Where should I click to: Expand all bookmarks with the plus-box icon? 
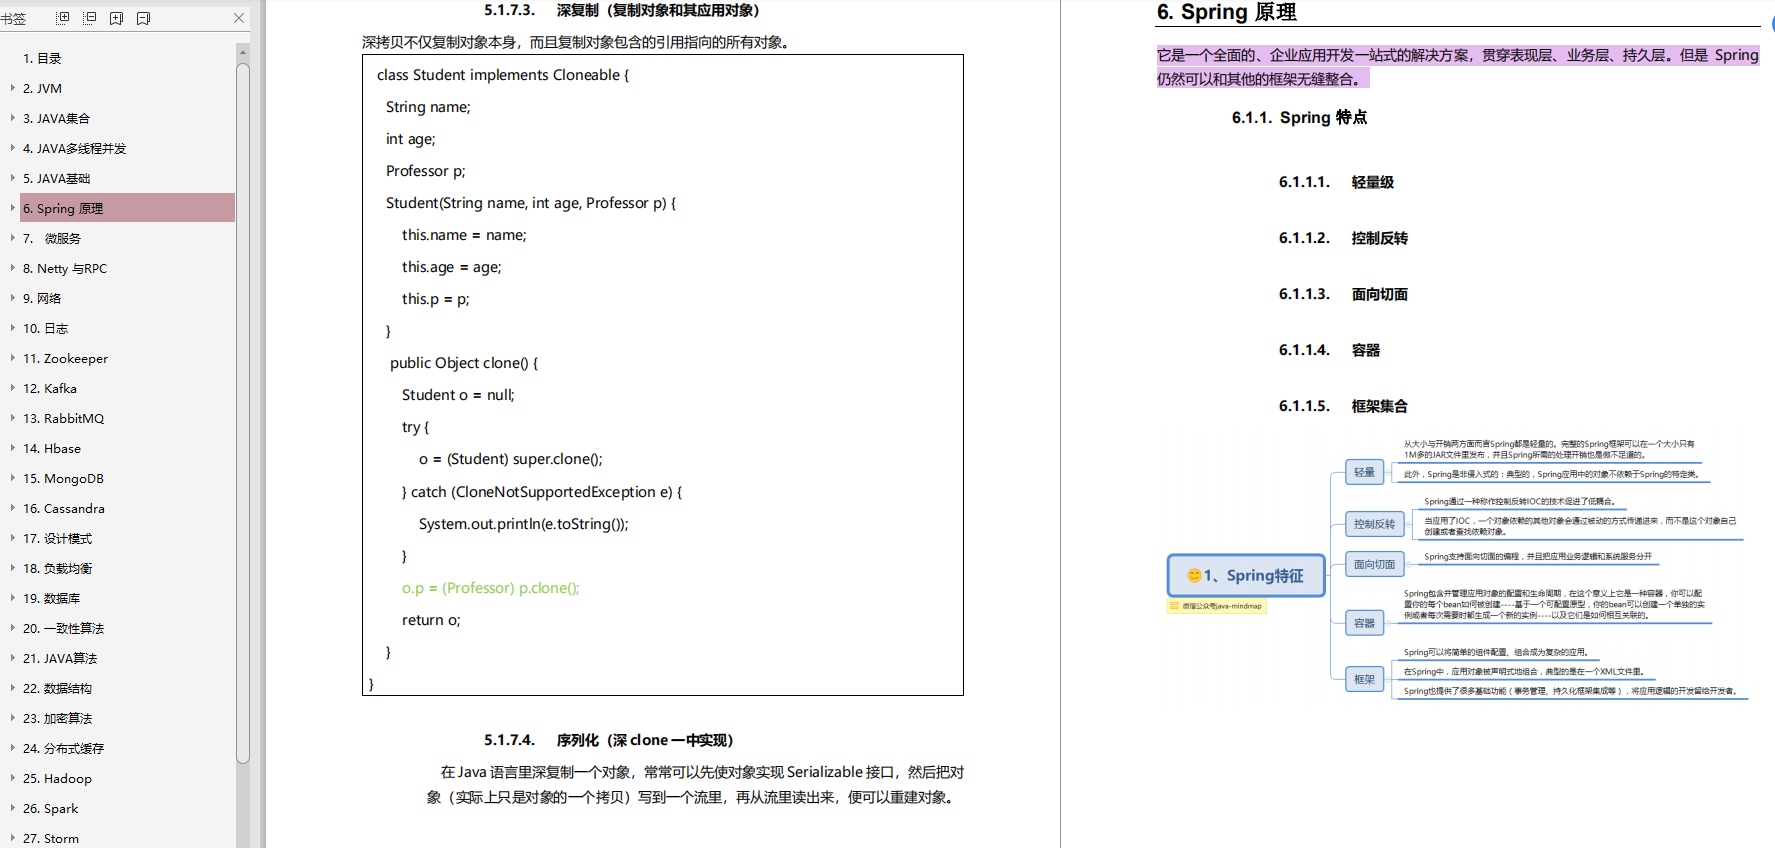pyautogui.click(x=63, y=18)
